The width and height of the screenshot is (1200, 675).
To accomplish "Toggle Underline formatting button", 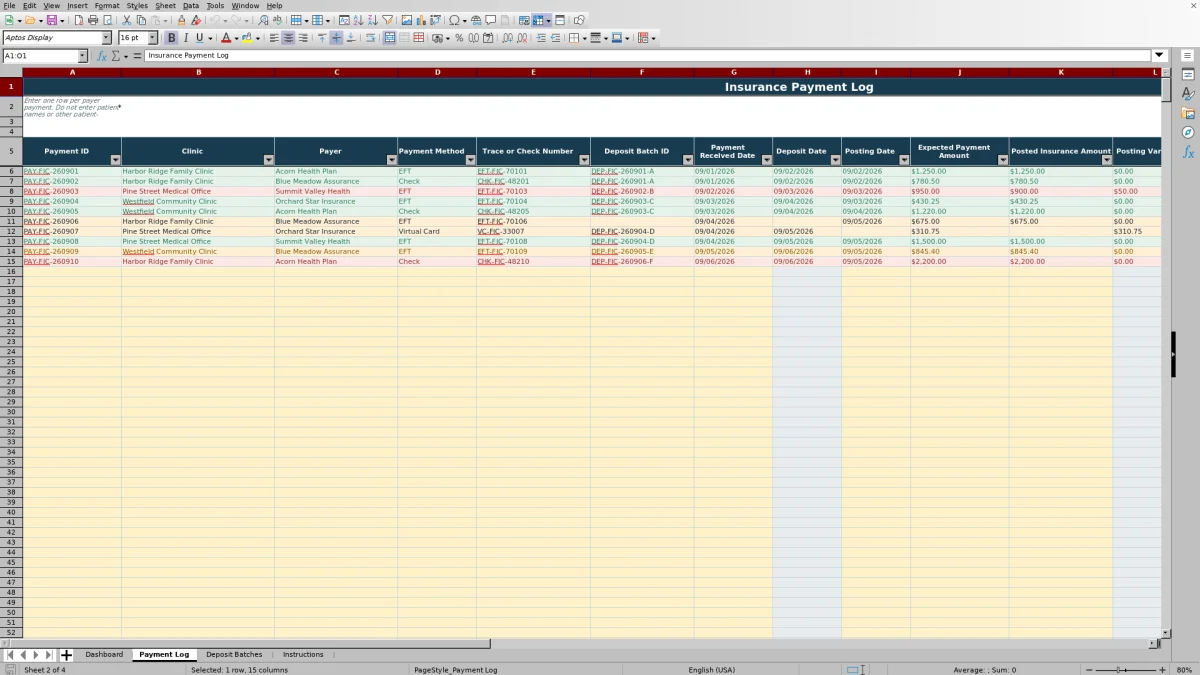I will click(x=199, y=38).
